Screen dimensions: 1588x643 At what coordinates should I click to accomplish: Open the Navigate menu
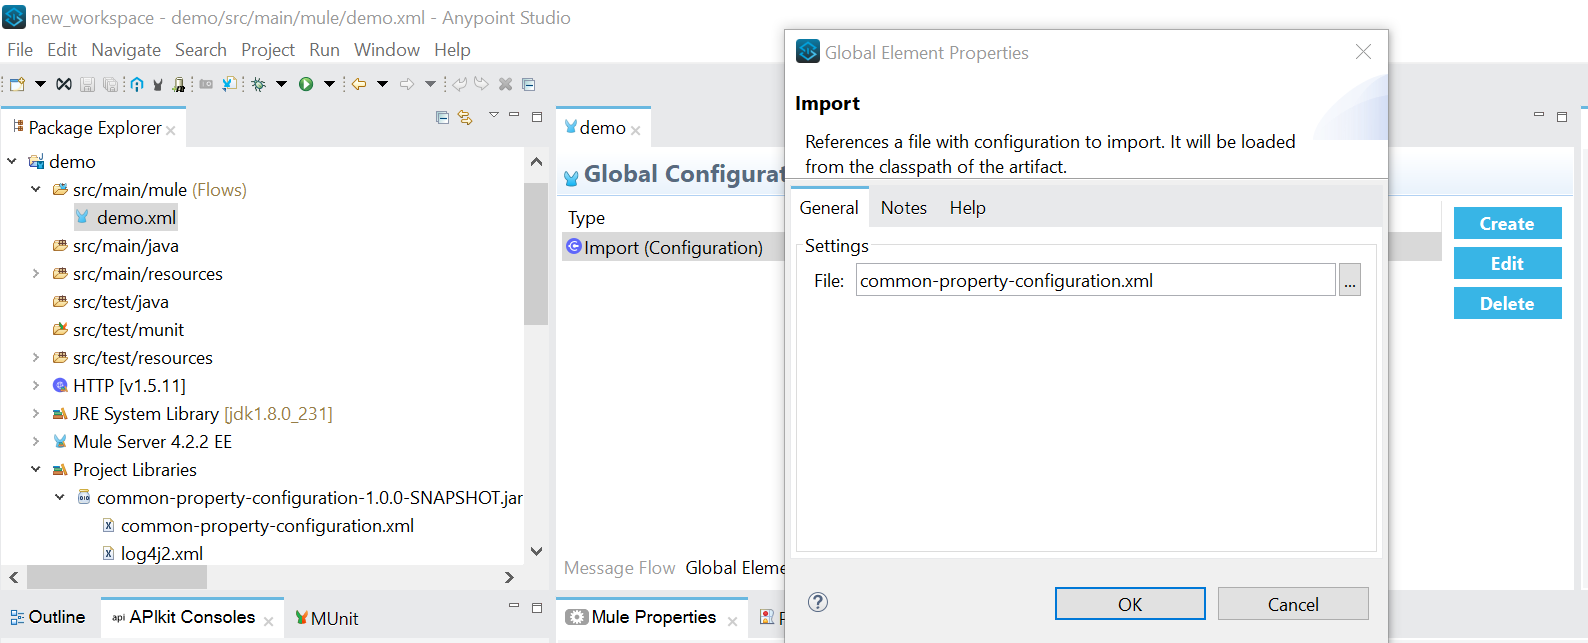(126, 50)
